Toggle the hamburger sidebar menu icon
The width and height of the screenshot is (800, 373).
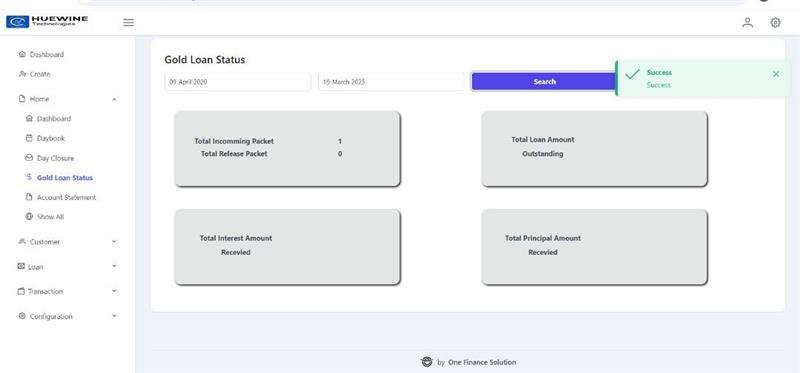(129, 22)
